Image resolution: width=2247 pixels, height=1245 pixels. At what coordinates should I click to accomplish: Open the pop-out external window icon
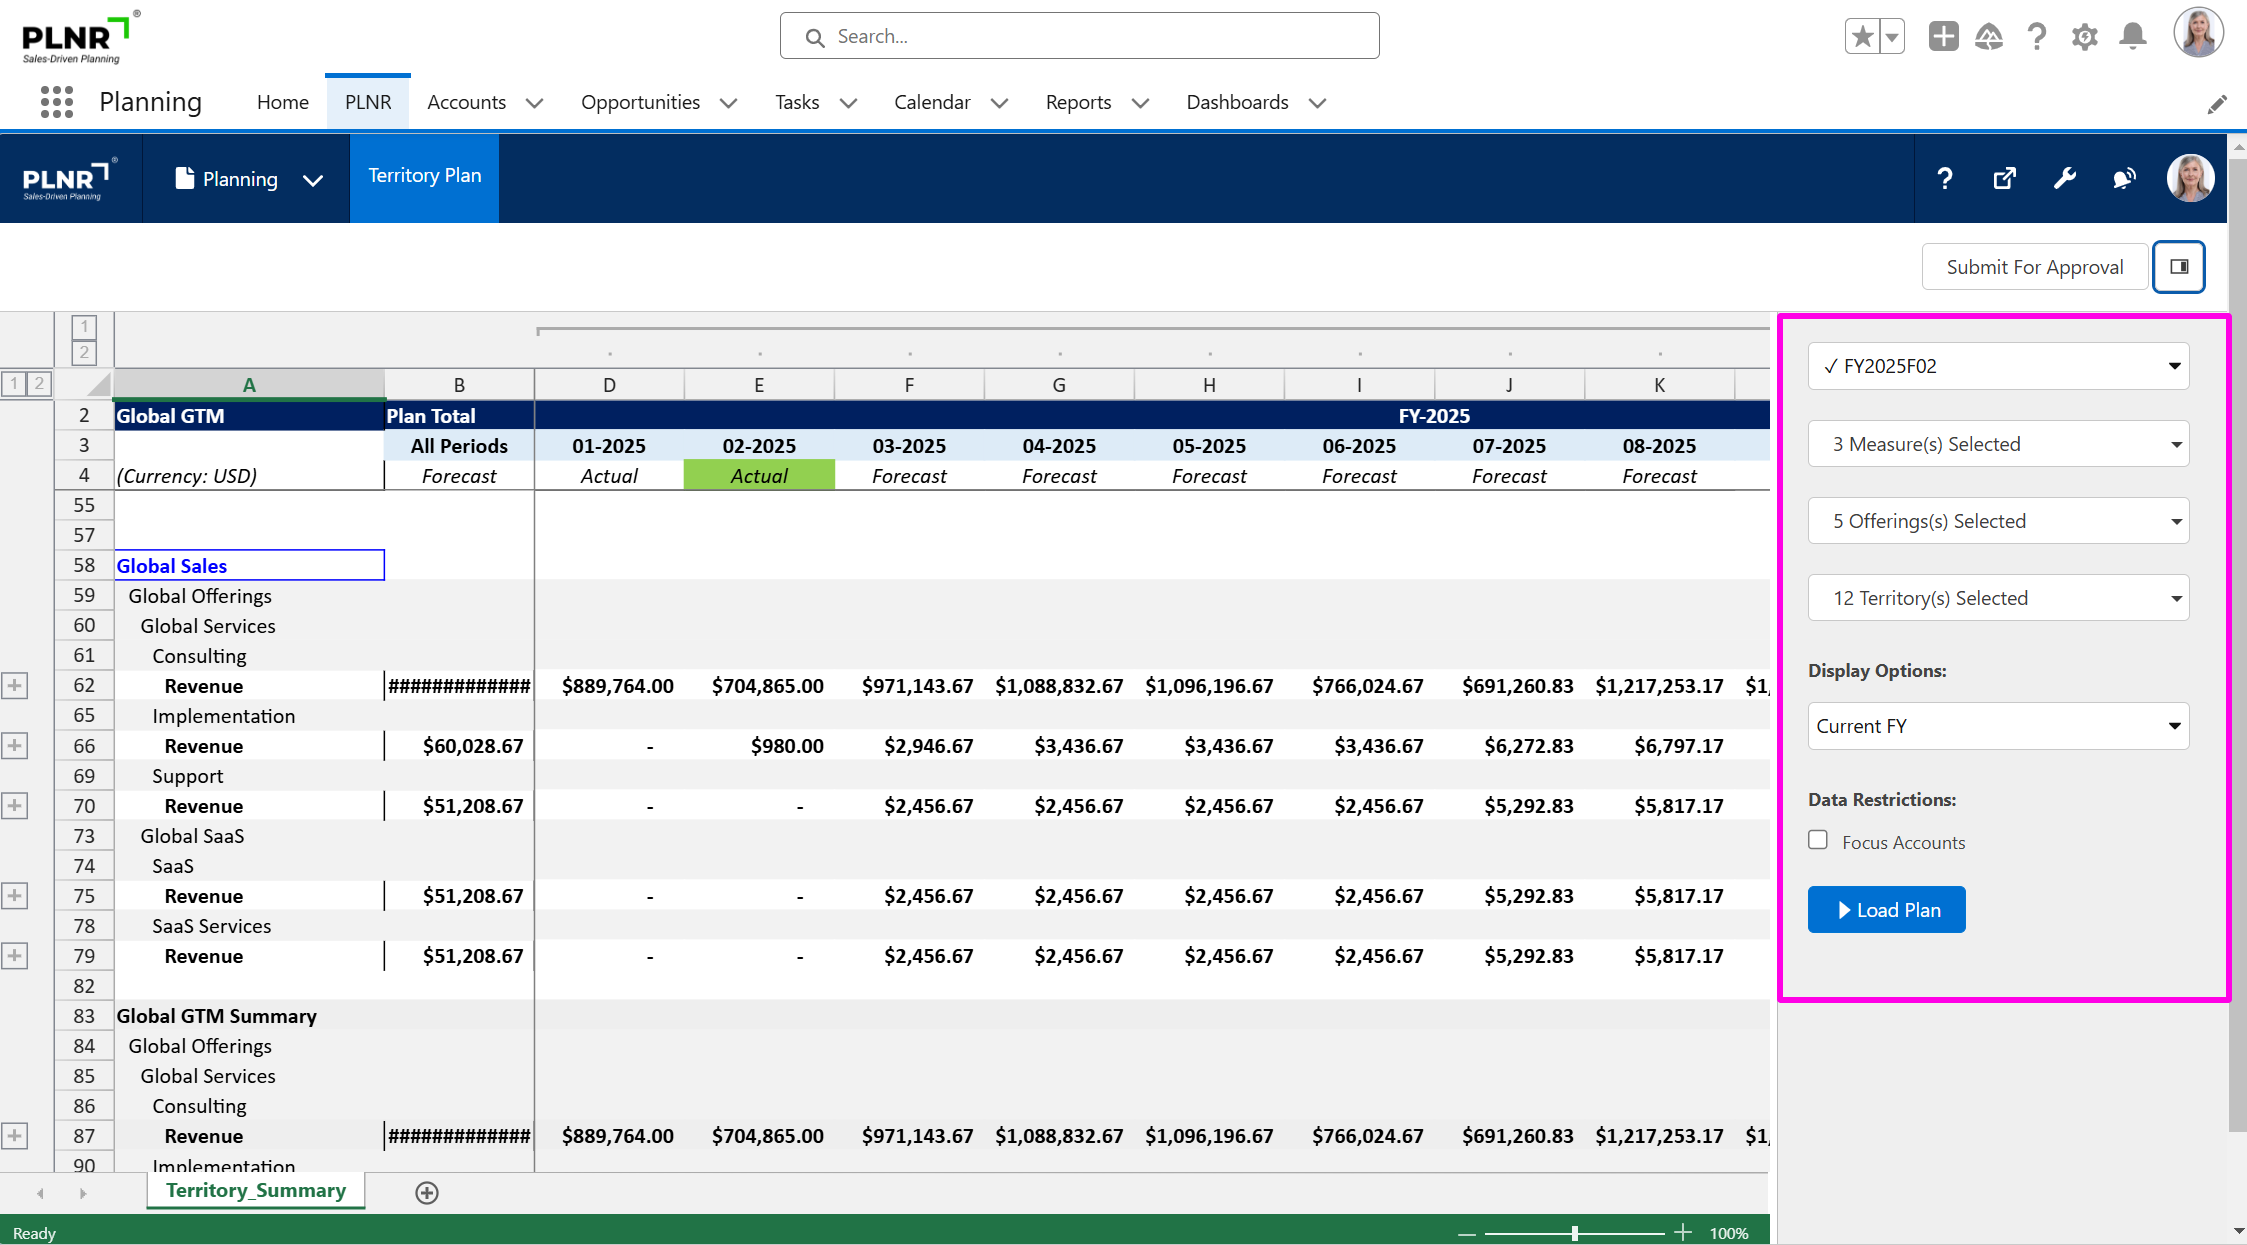pos(2004,179)
